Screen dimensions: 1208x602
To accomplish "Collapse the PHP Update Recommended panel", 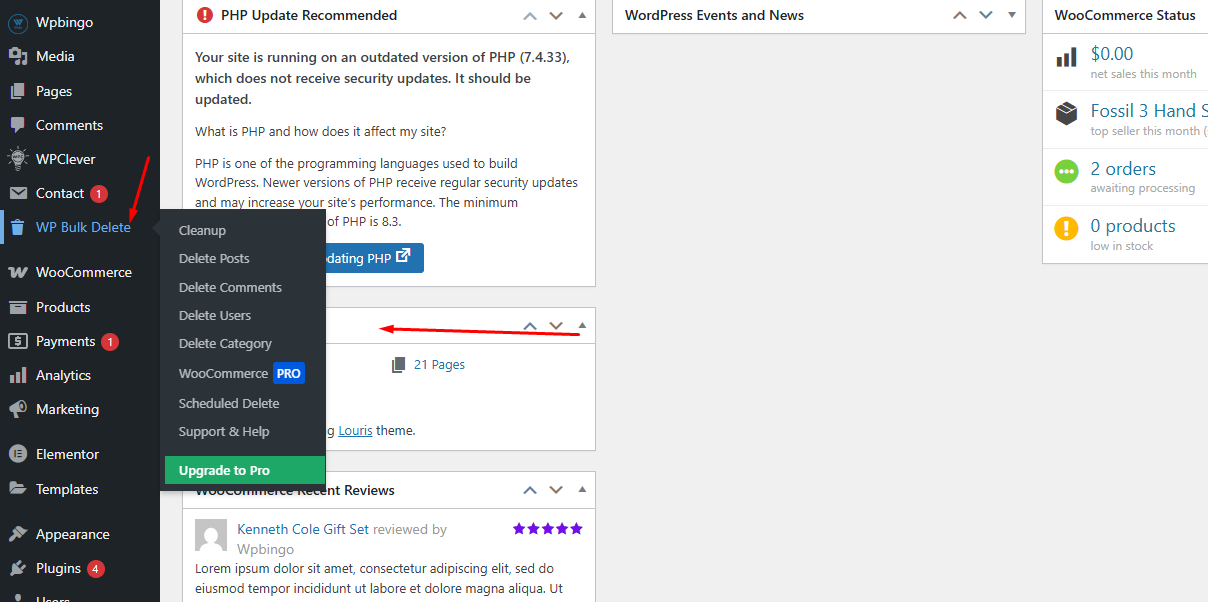I will 582,15.
